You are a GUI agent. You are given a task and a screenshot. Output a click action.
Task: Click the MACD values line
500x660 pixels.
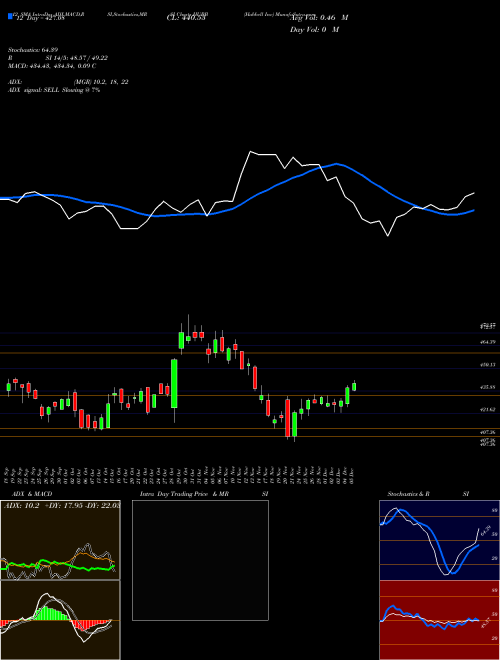coord(52,66)
